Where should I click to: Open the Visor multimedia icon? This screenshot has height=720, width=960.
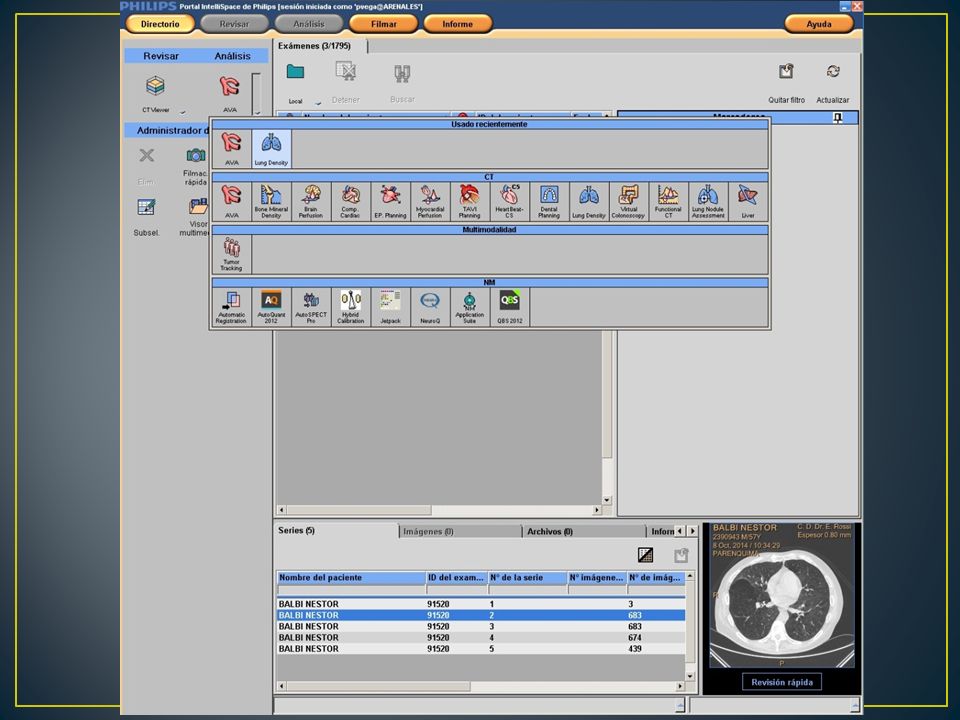coord(198,206)
